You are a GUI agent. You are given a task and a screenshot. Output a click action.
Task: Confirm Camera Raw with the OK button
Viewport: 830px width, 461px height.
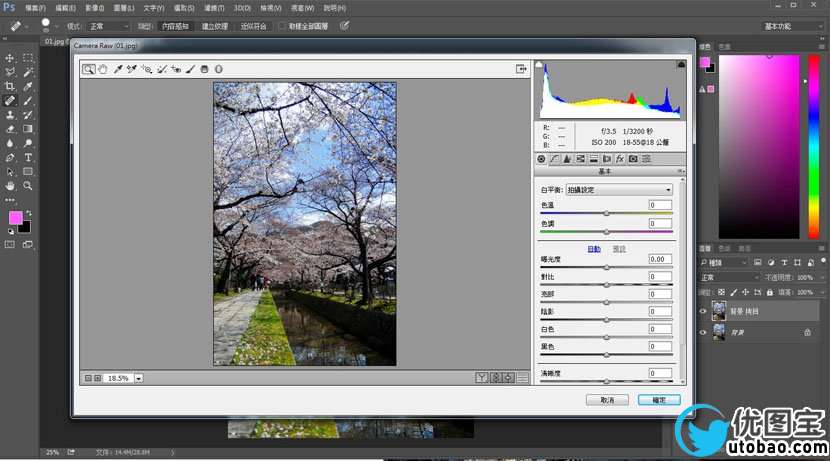click(x=659, y=400)
